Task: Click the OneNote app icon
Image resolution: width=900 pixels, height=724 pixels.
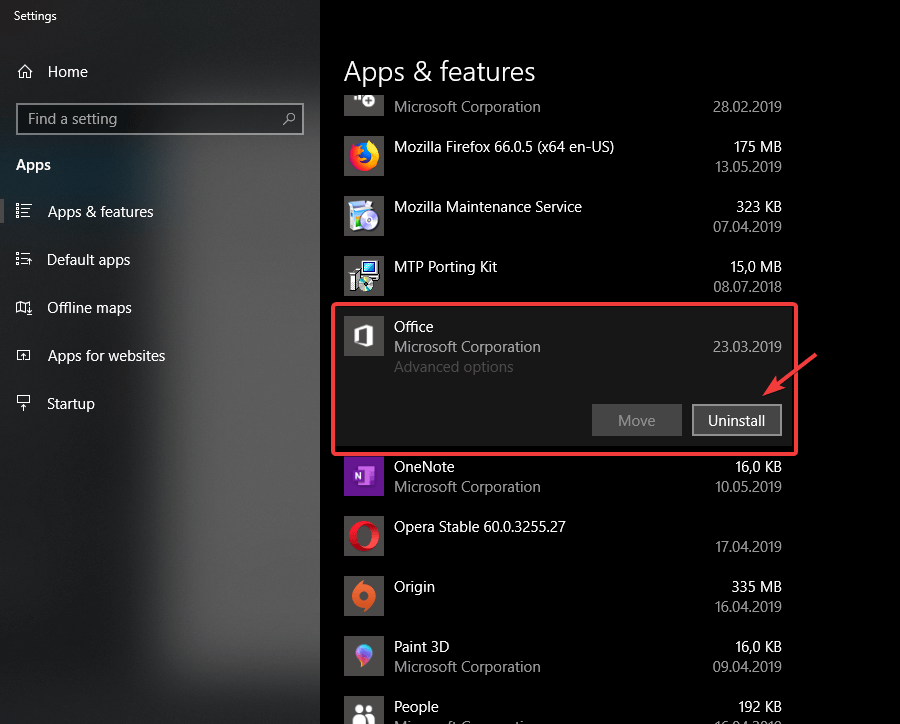Action: coord(364,476)
